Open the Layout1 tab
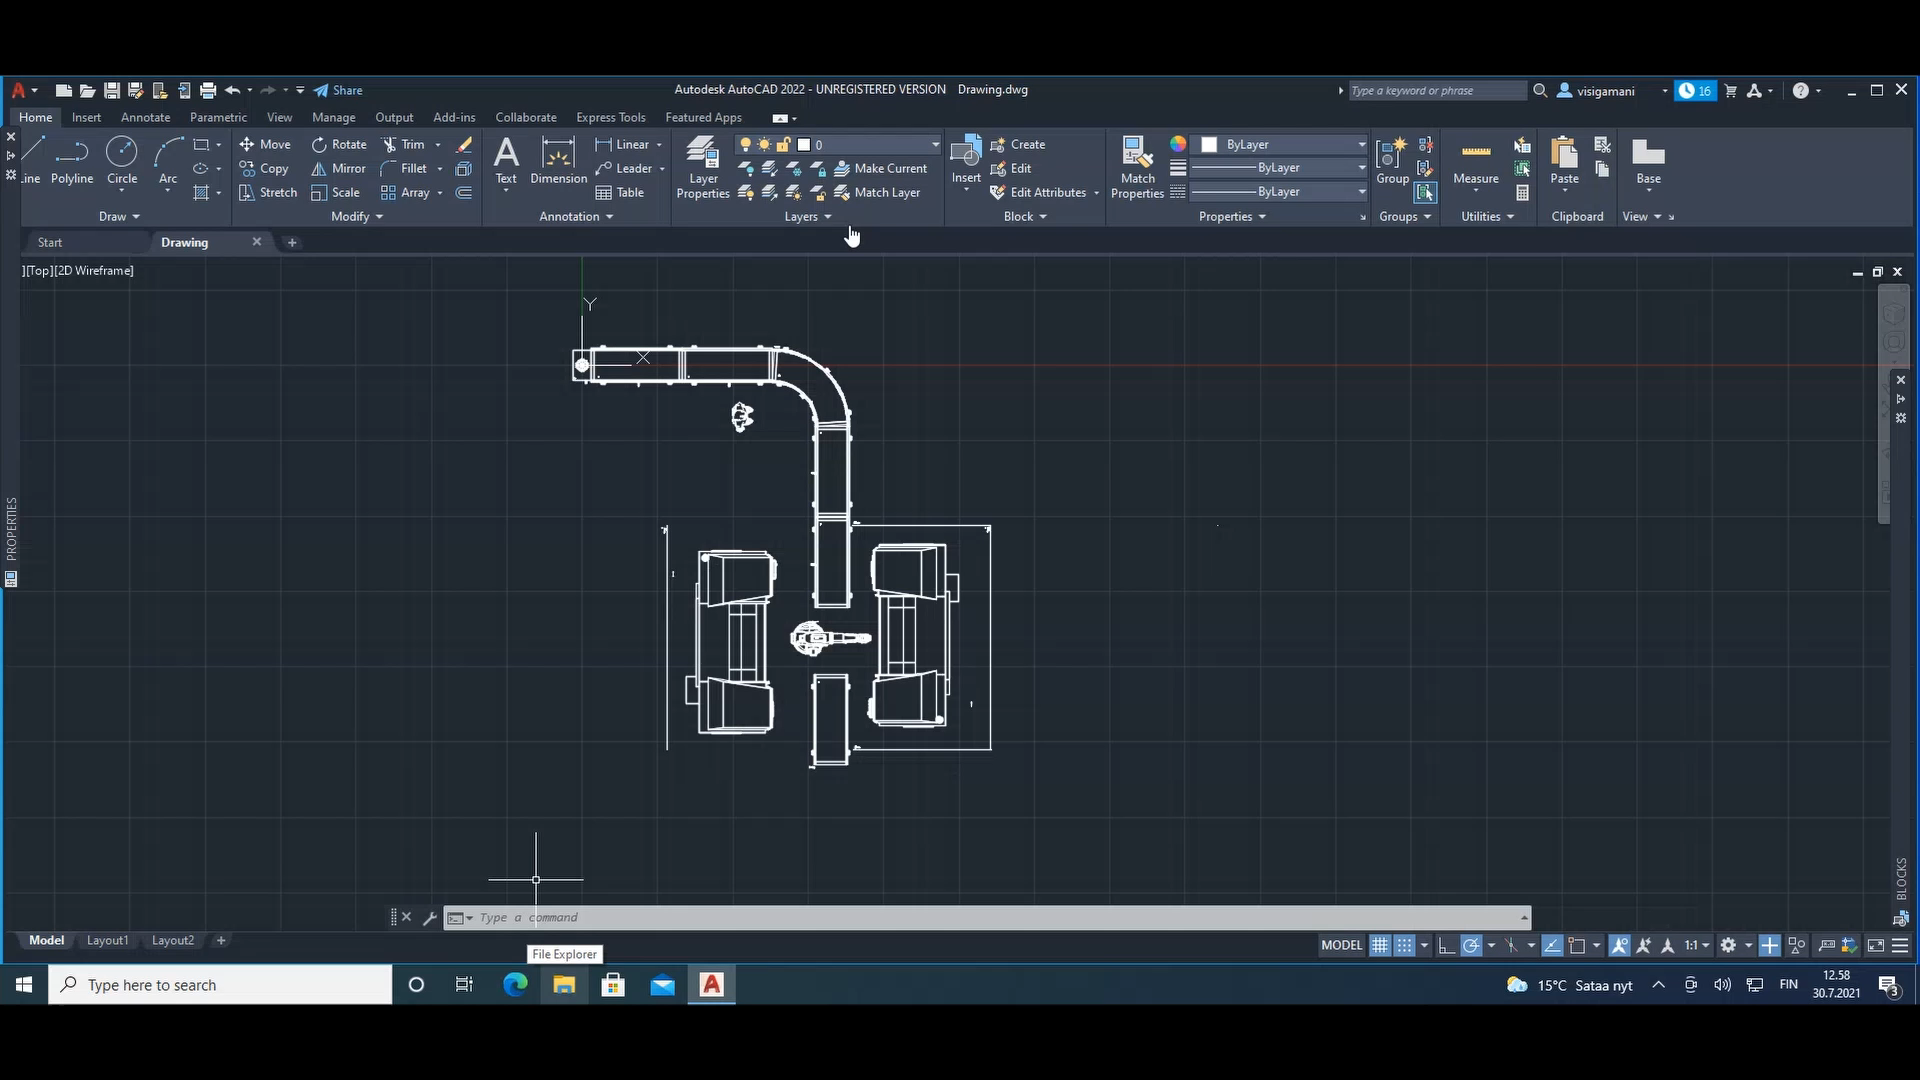This screenshot has width=1920, height=1080. pyautogui.click(x=107, y=941)
